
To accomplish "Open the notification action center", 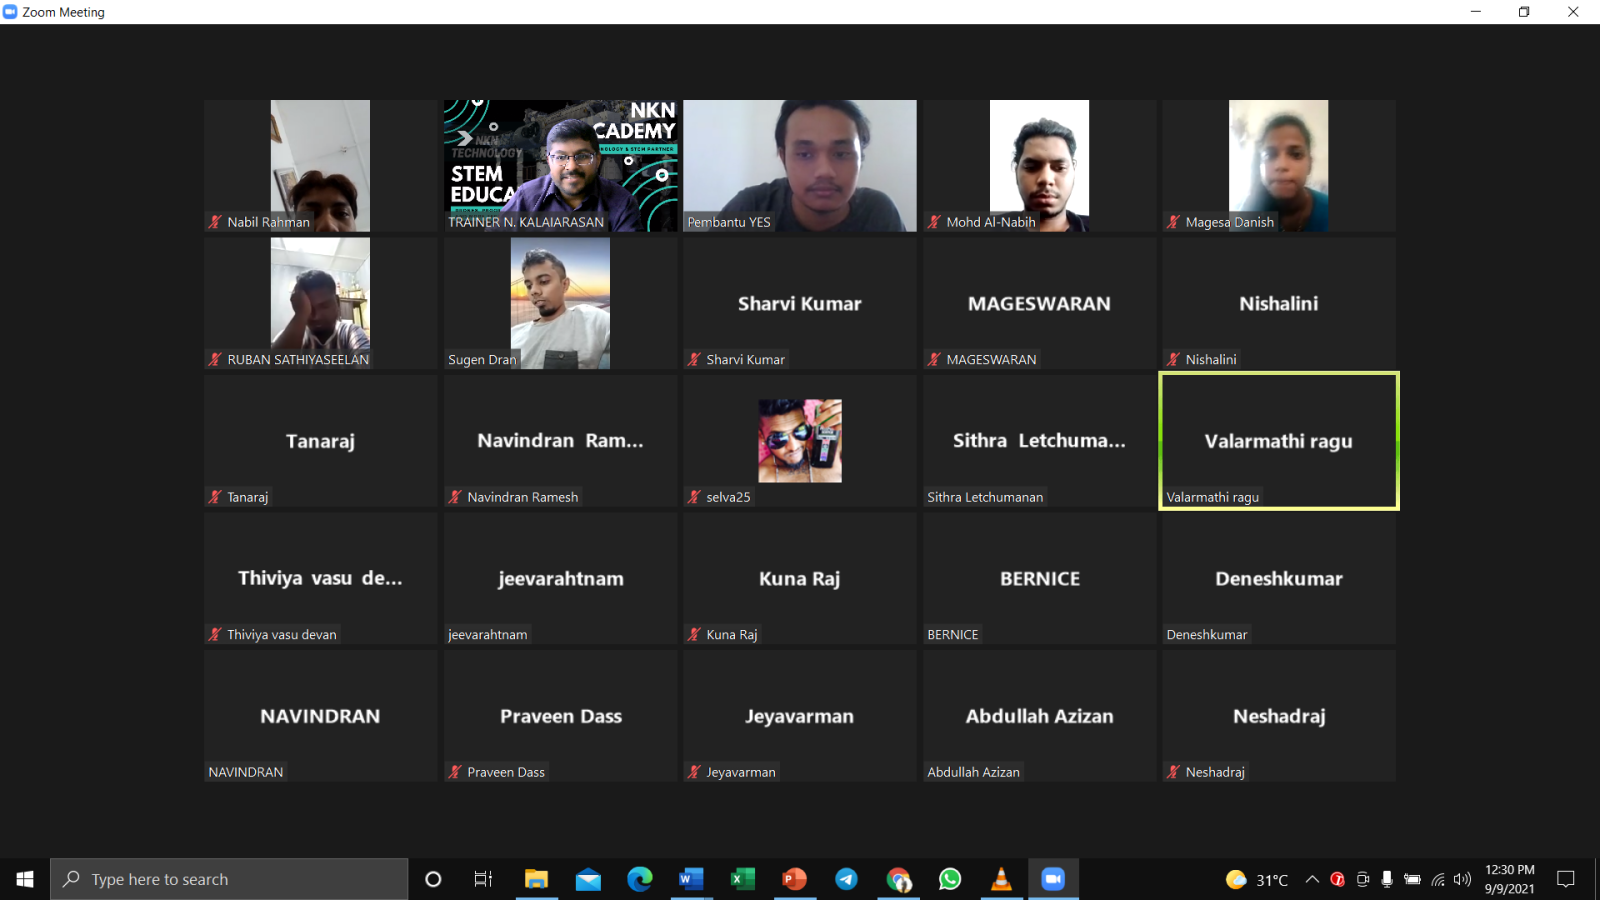I will (1566, 879).
